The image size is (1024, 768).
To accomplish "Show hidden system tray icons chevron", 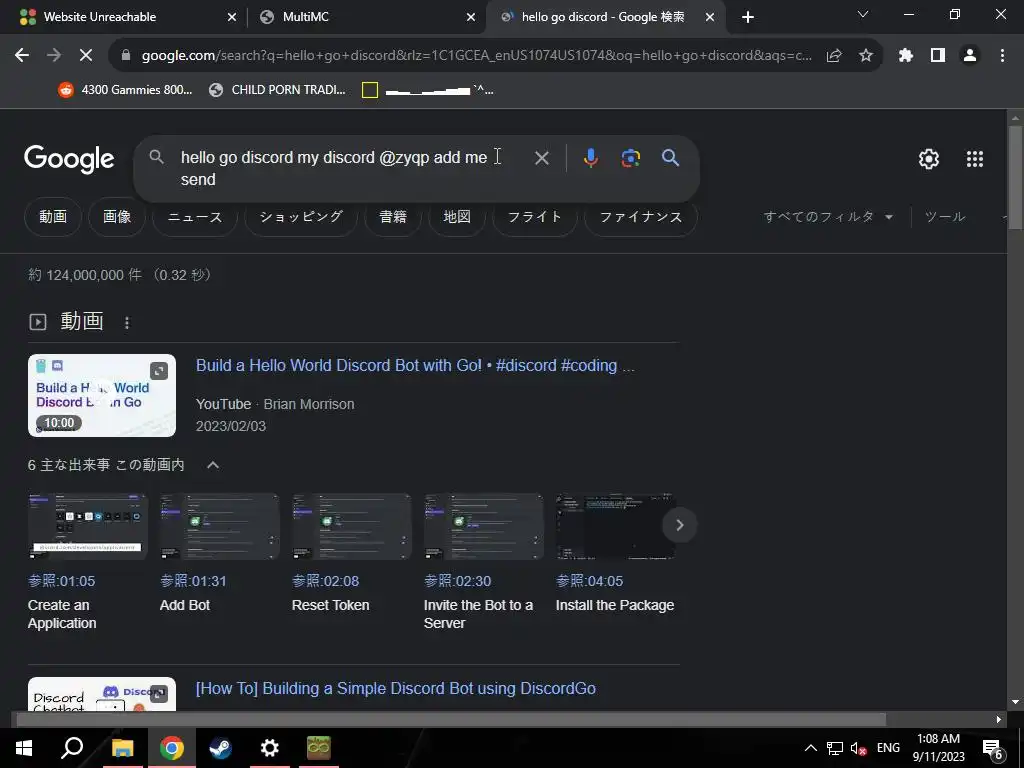I will tap(810, 748).
